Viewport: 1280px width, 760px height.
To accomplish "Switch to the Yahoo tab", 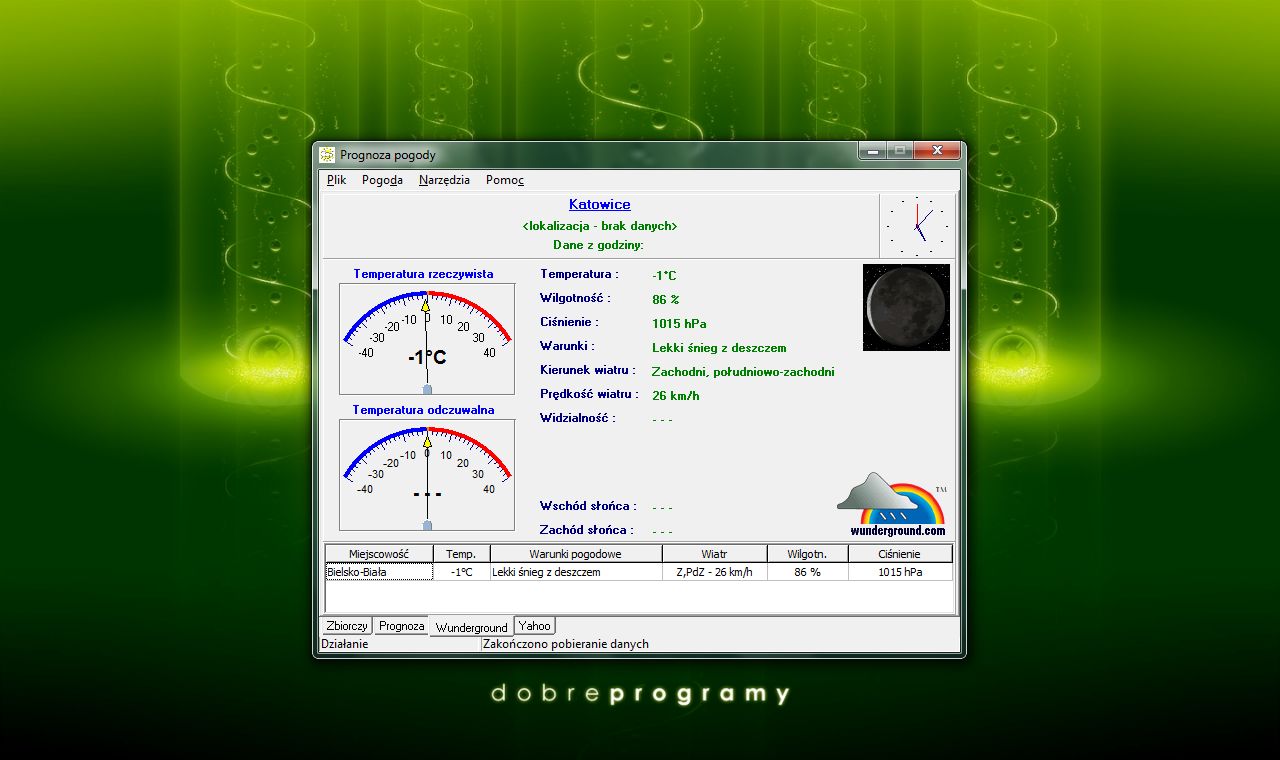I will (535, 626).
